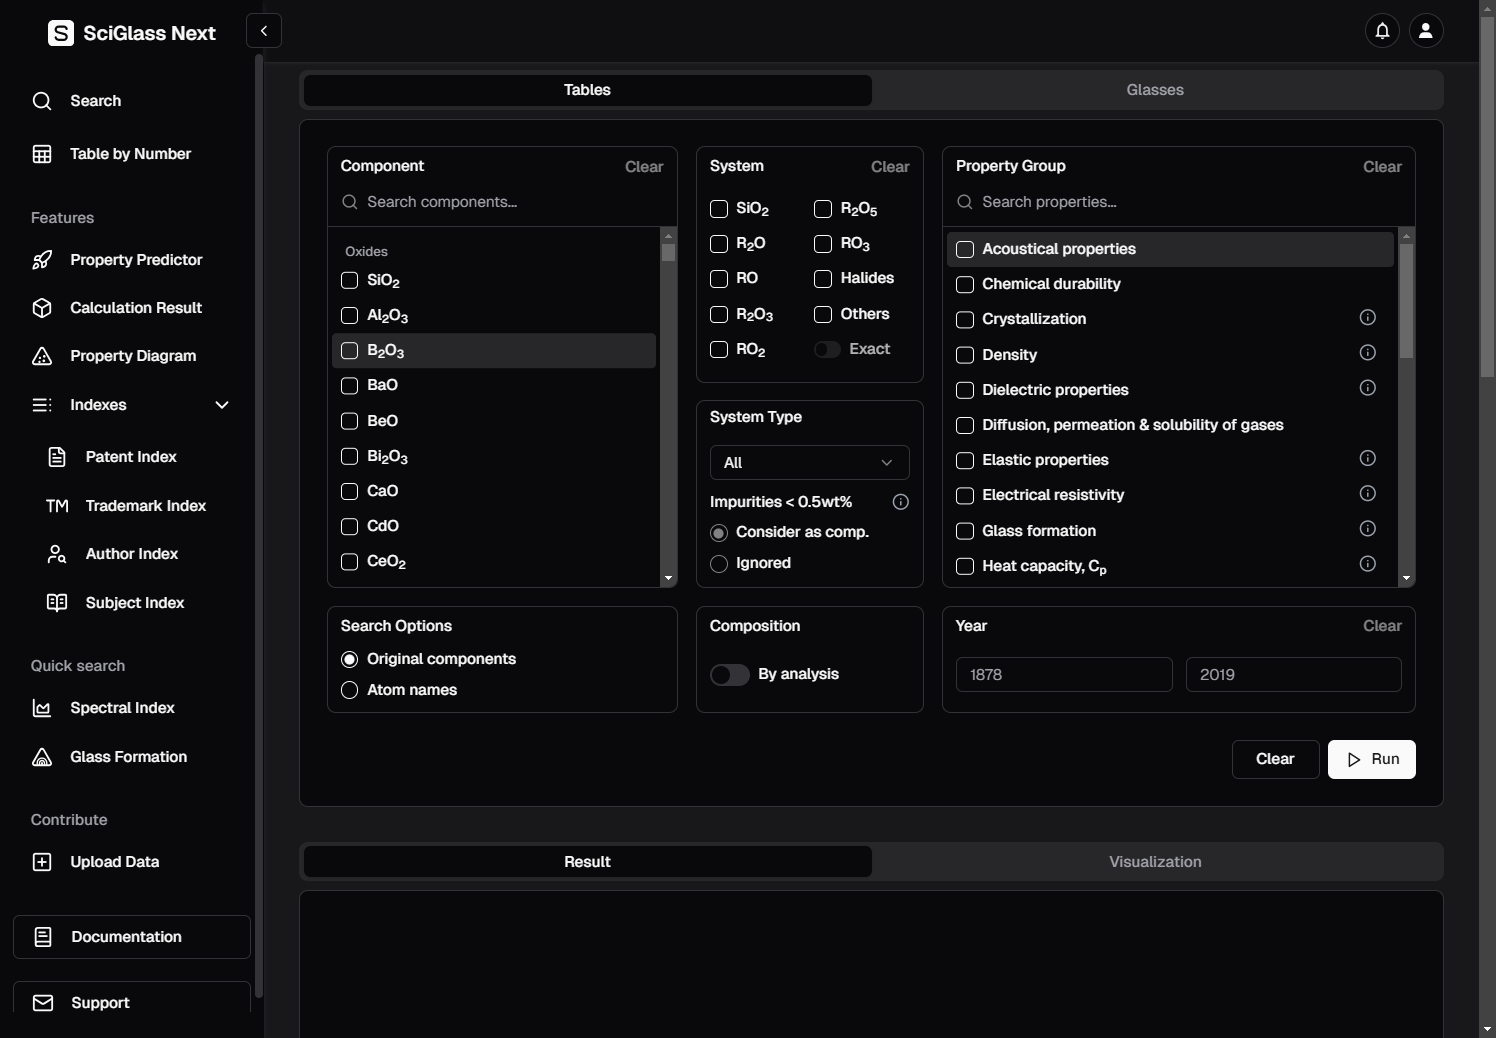Clear the Component selection
This screenshot has height=1038, width=1496.
pos(643,167)
